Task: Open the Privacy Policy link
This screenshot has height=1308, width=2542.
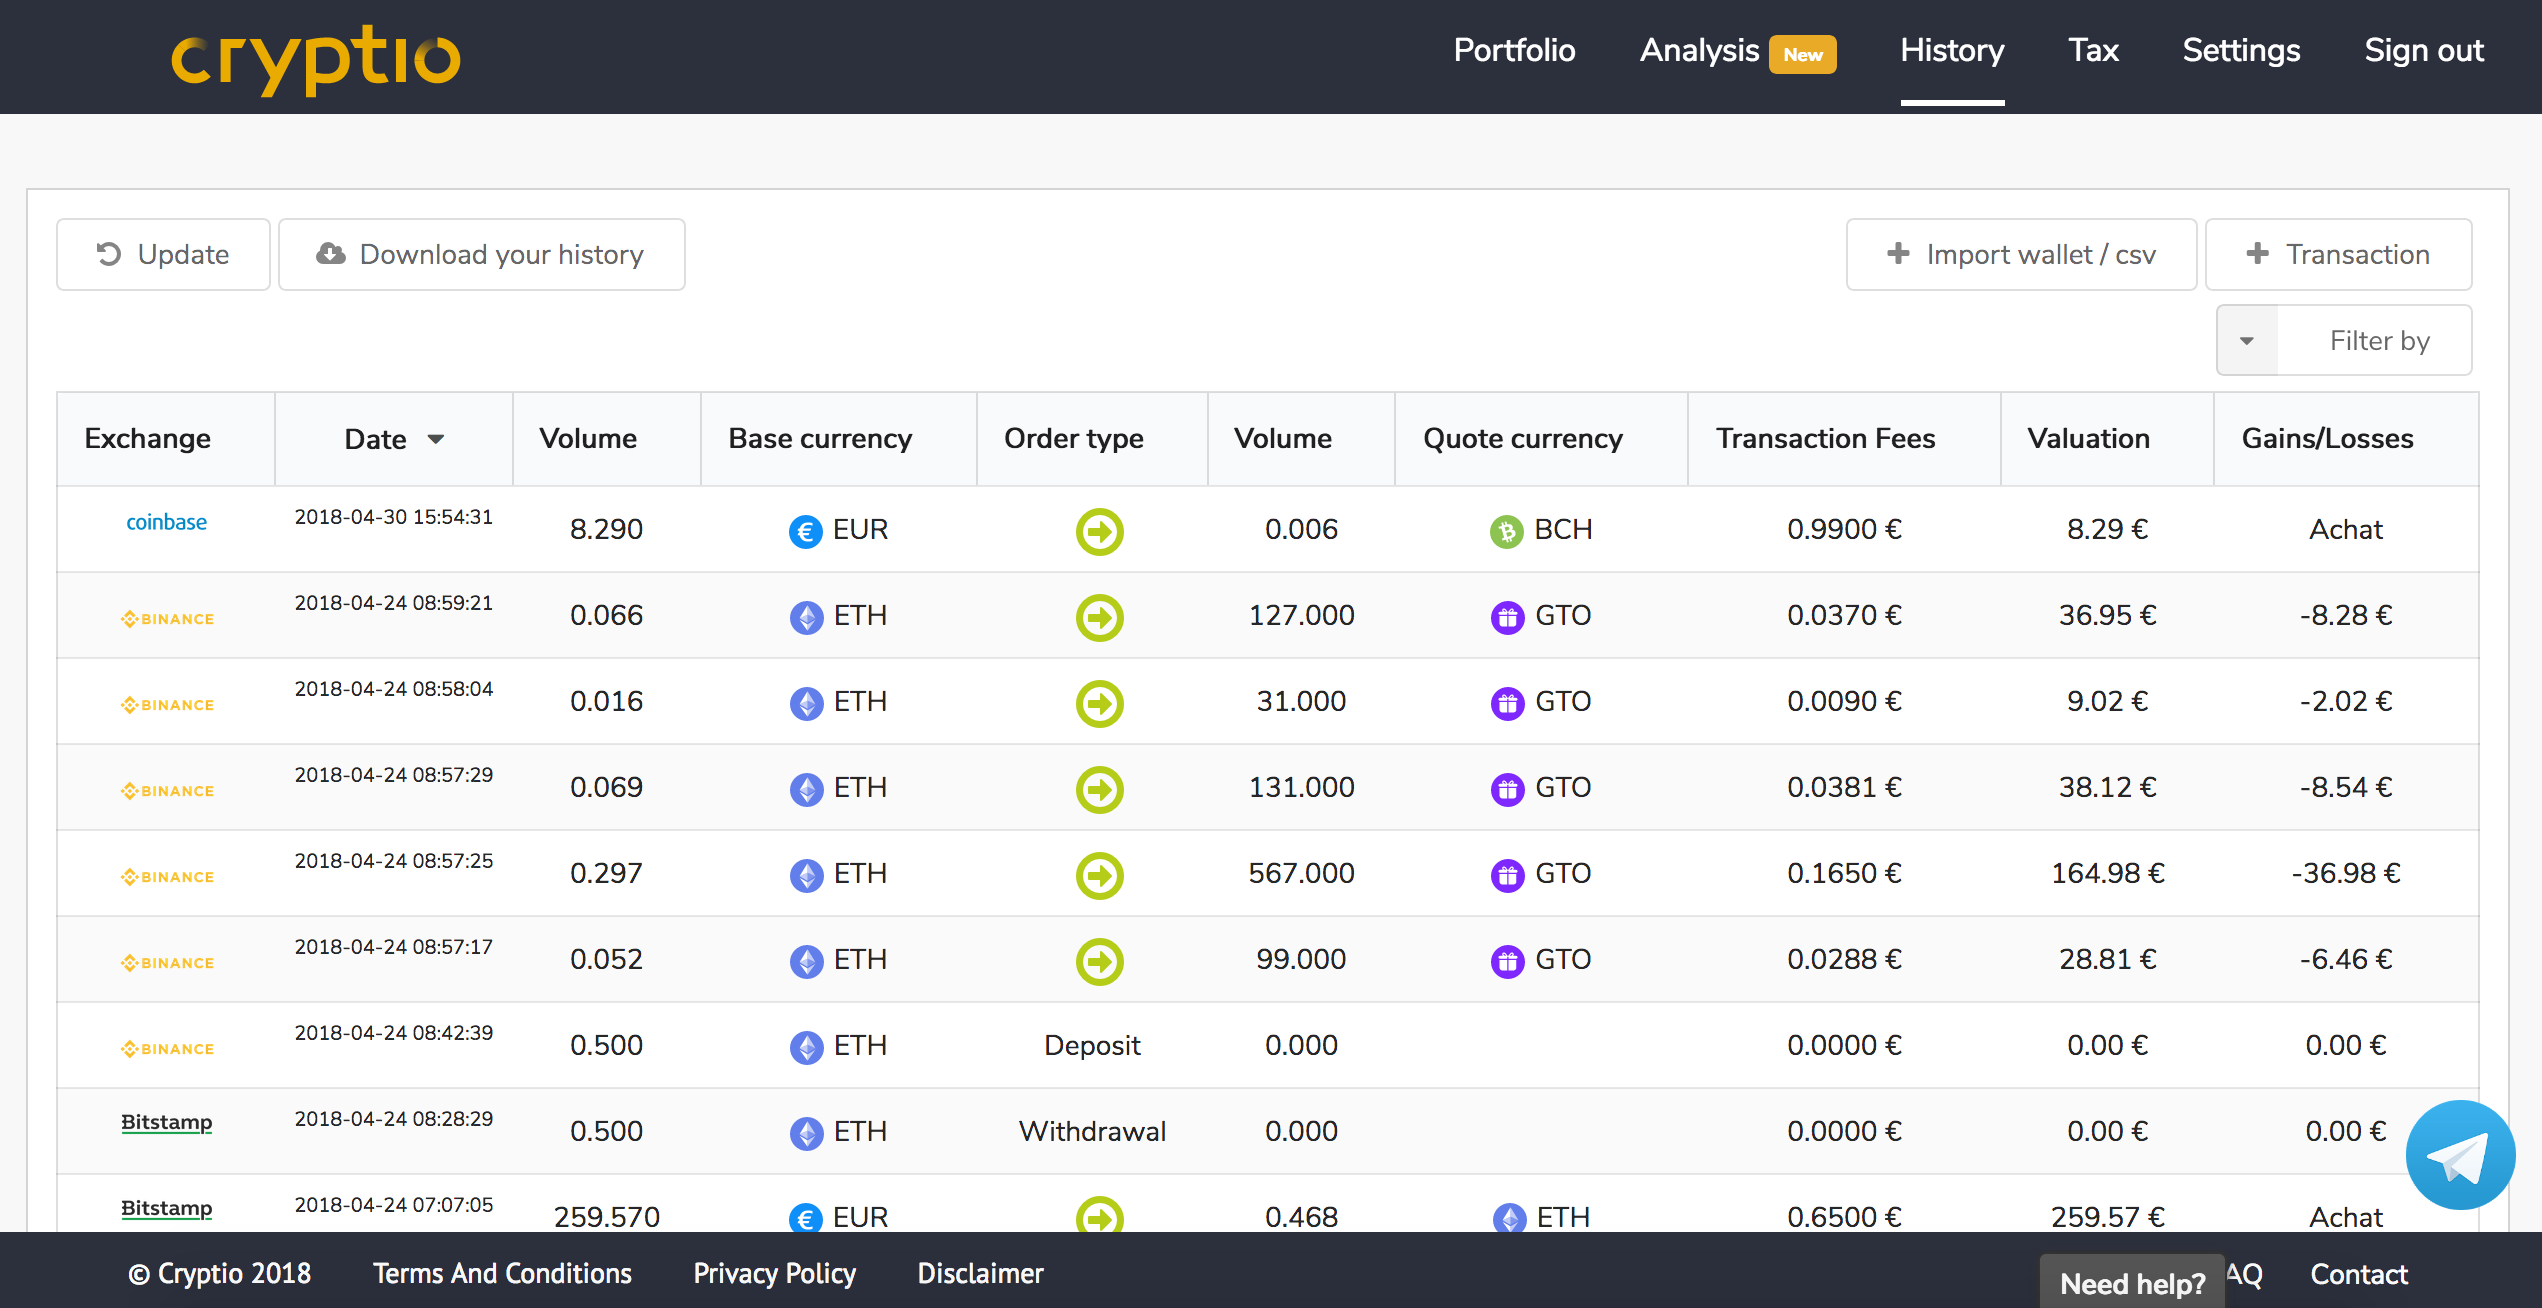Action: [774, 1273]
